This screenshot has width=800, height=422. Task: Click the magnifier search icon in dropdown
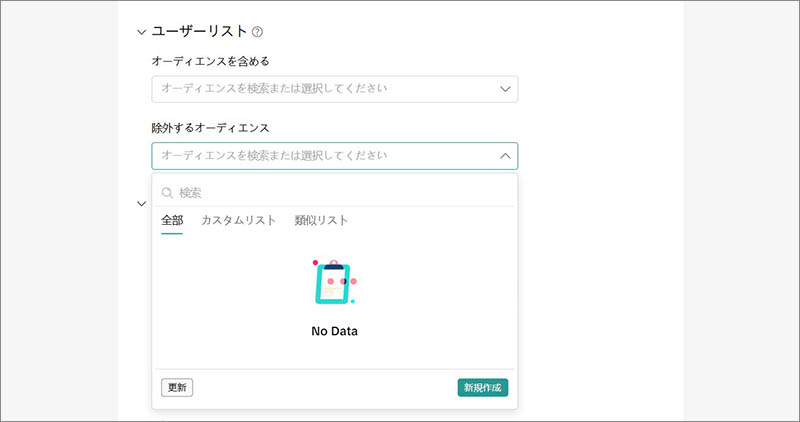(168, 192)
